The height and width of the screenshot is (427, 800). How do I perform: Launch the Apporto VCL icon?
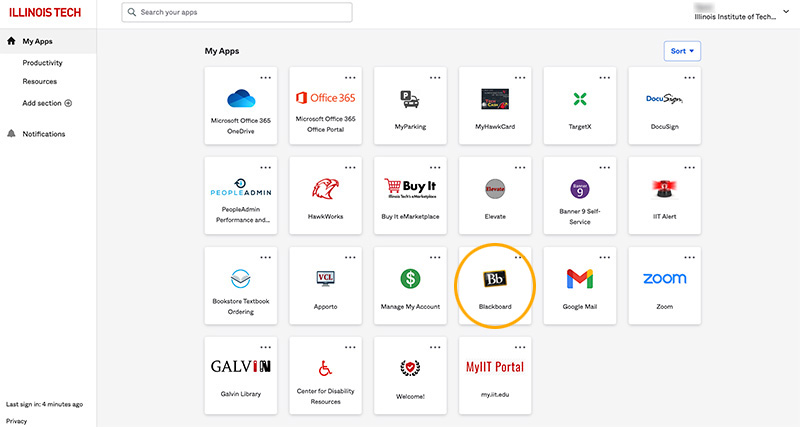(326, 279)
